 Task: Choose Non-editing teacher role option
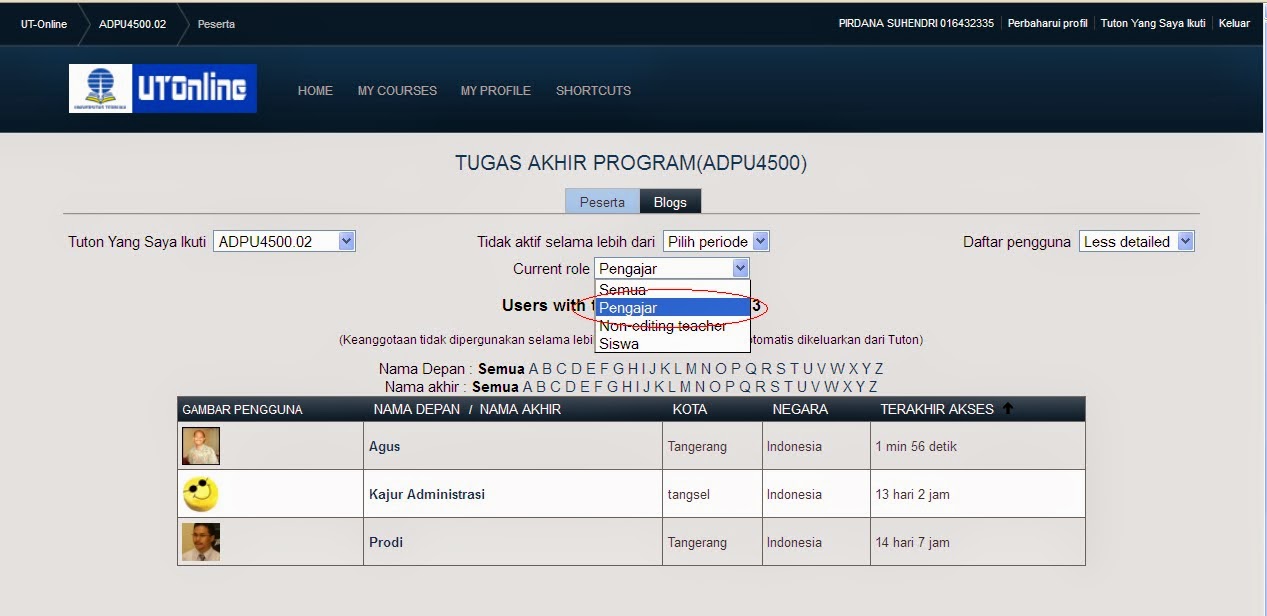click(x=672, y=326)
